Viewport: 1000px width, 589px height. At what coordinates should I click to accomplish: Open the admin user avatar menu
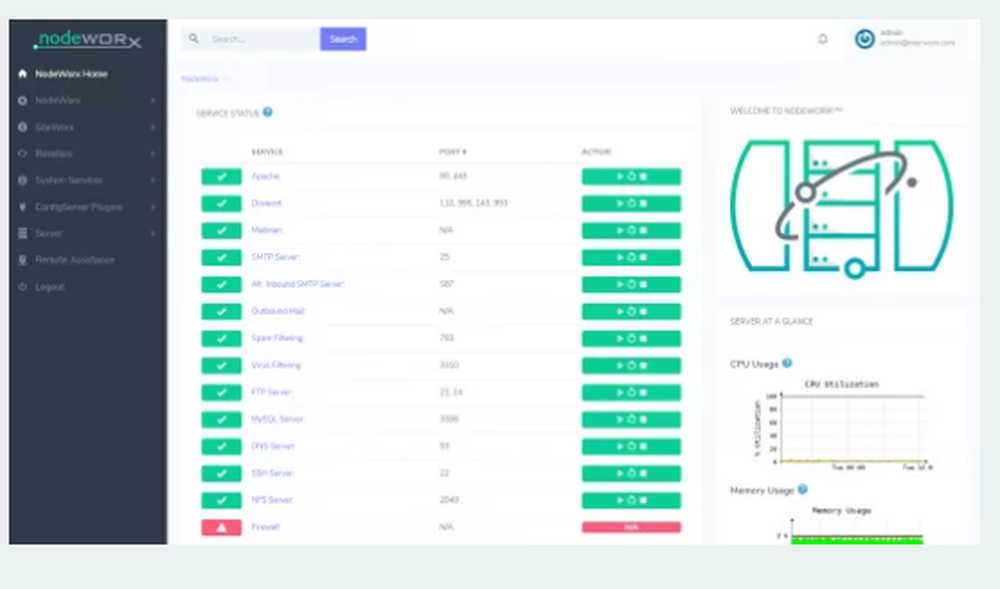point(865,39)
